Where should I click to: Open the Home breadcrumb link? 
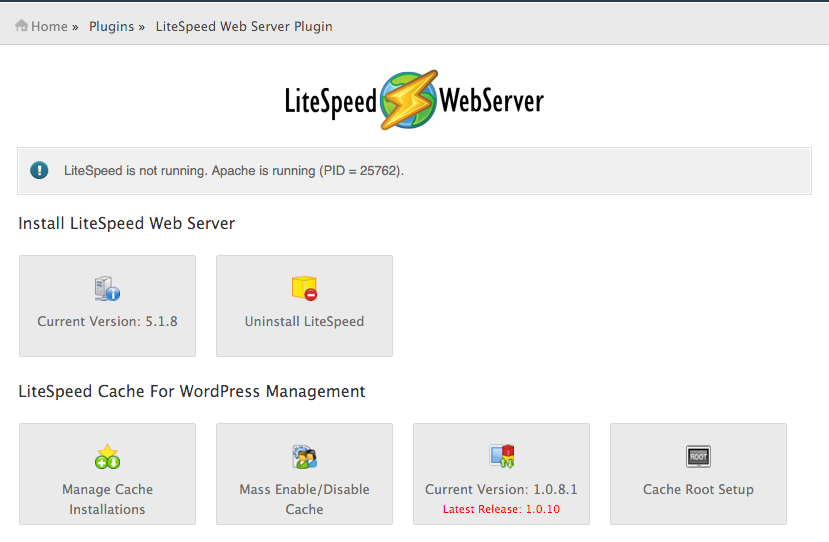(x=49, y=26)
